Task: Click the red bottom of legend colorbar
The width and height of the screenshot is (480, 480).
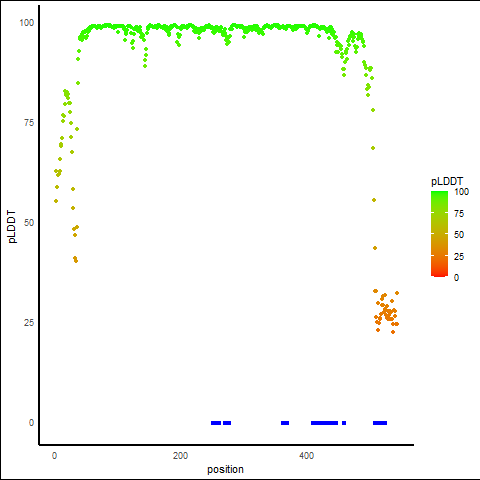Action: tap(439, 274)
